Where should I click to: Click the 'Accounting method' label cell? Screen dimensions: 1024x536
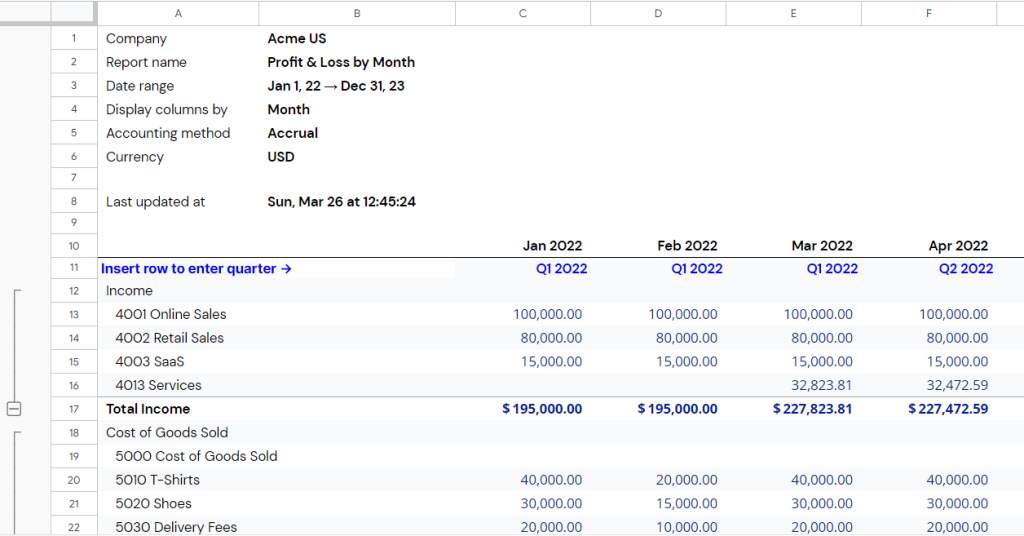(178, 133)
